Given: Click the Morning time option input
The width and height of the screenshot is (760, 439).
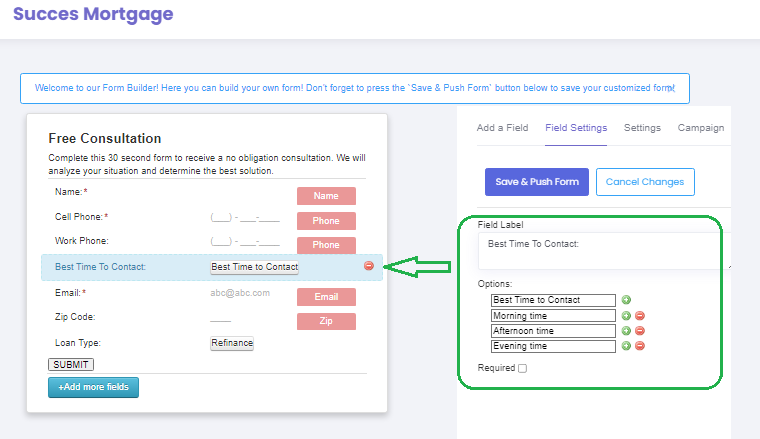Looking at the screenshot, I should pyautogui.click(x=553, y=315).
